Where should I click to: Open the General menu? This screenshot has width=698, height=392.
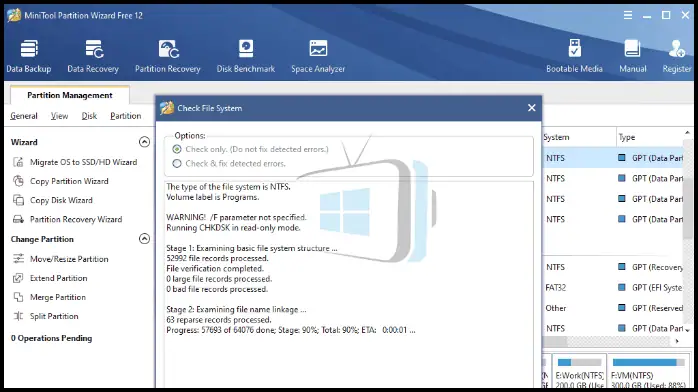(x=24, y=116)
